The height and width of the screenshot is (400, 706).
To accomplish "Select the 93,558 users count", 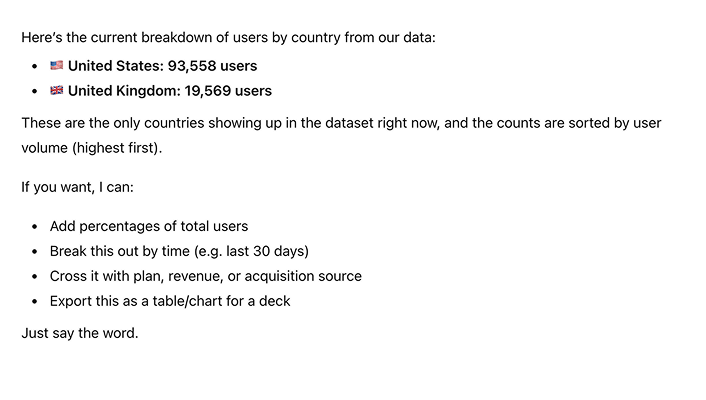I will [211, 66].
